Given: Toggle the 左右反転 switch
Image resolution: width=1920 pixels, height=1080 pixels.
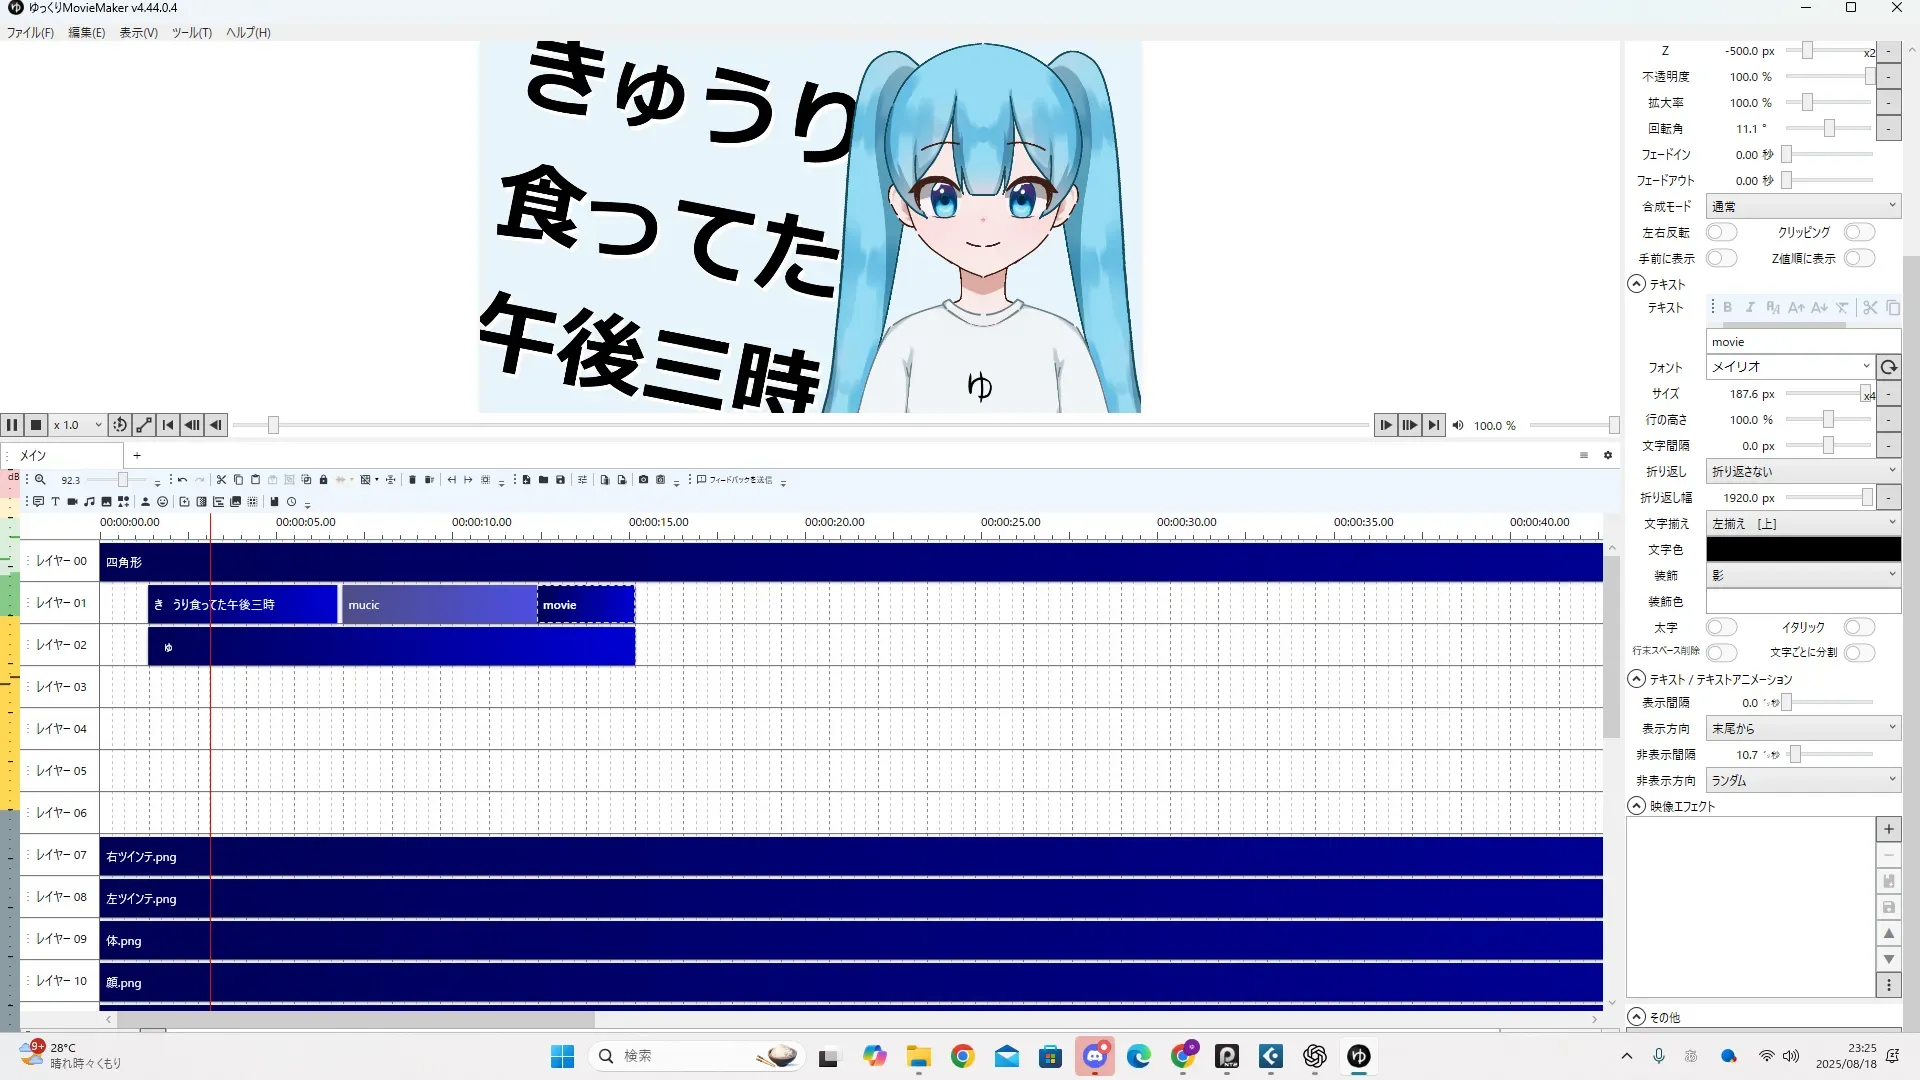Looking at the screenshot, I should point(1721,232).
